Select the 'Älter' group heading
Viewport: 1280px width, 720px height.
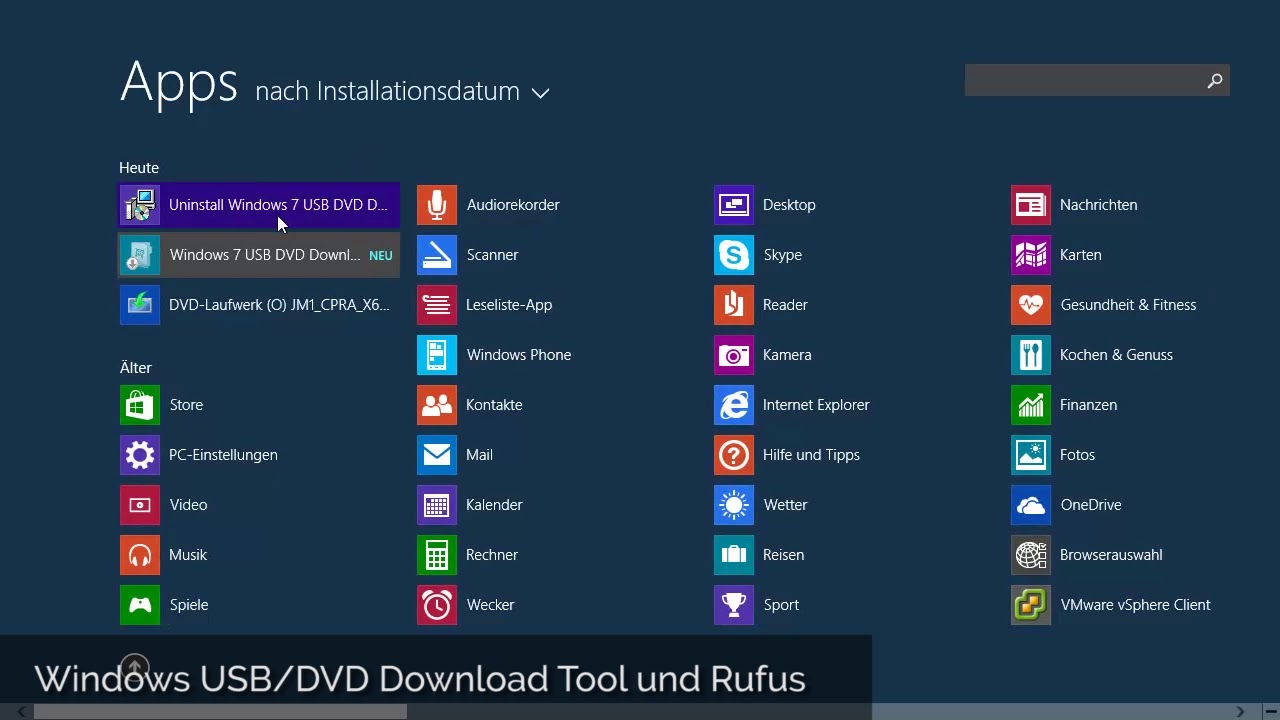[x=136, y=368]
